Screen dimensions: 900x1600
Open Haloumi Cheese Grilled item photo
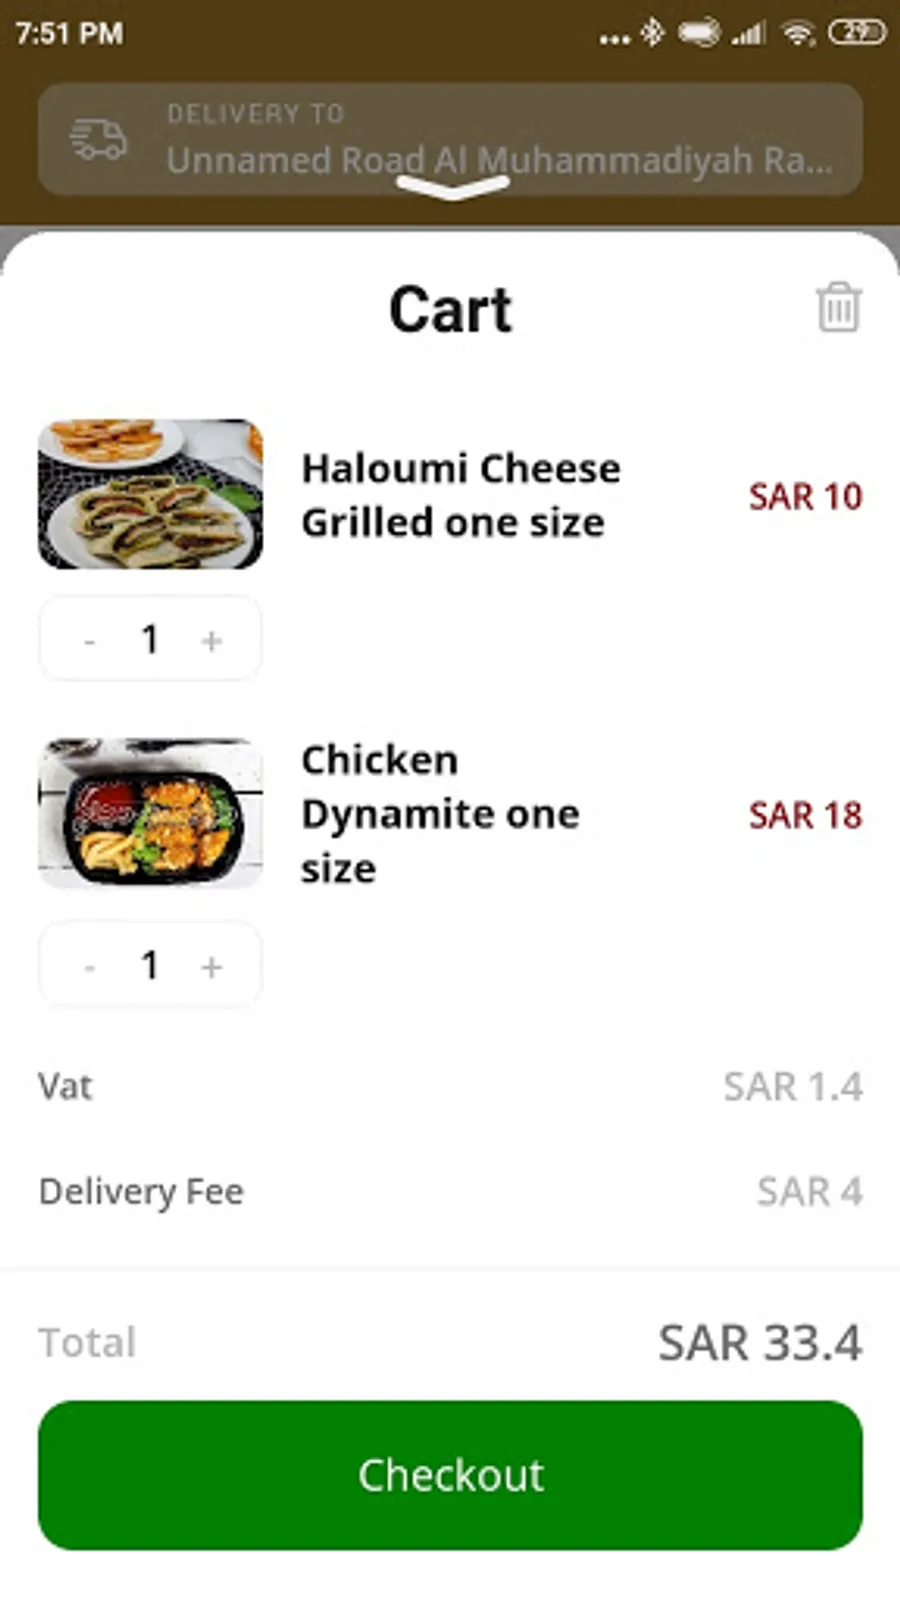pyautogui.click(x=151, y=494)
